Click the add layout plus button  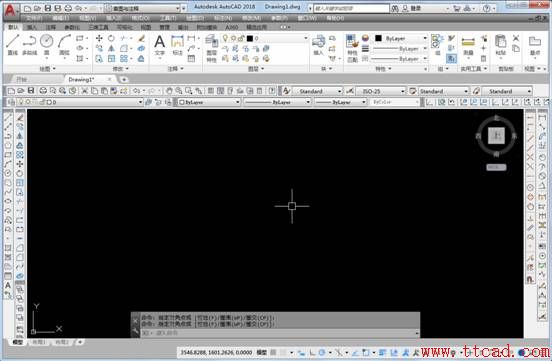(x=80, y=342)
